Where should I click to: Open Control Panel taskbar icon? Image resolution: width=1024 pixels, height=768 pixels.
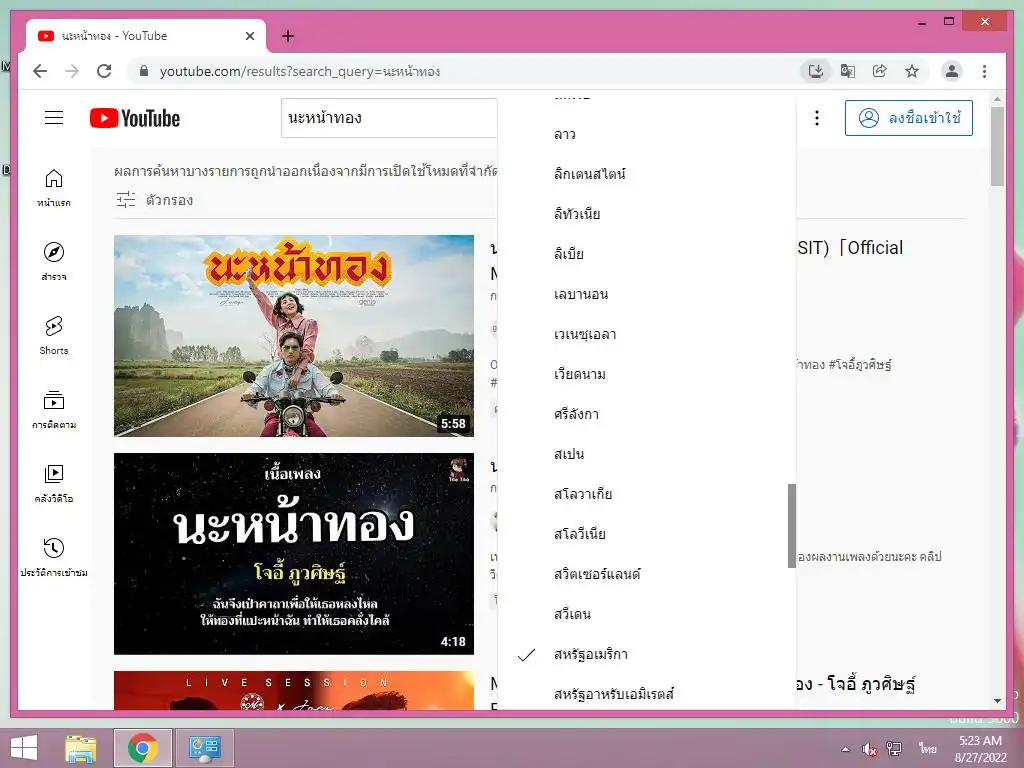(205, 748)
